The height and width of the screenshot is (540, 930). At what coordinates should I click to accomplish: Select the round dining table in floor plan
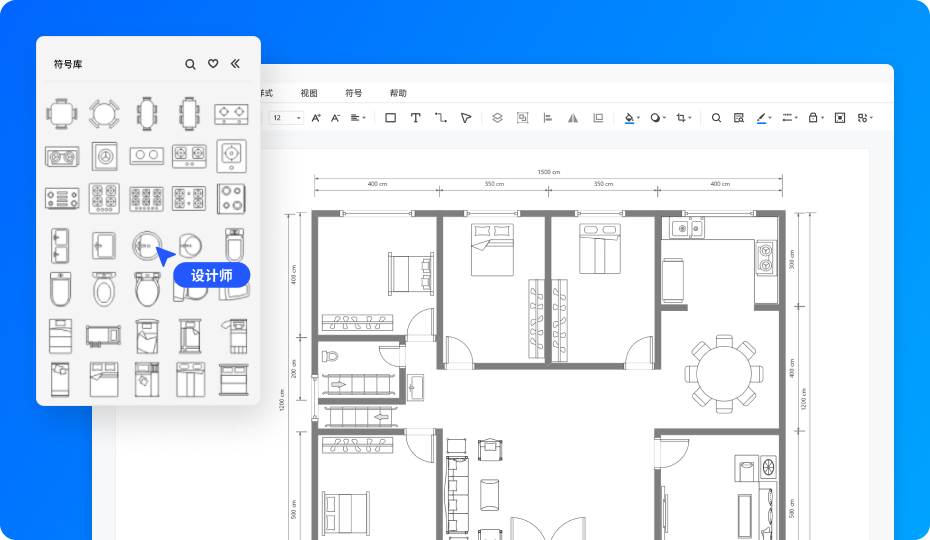724,374
